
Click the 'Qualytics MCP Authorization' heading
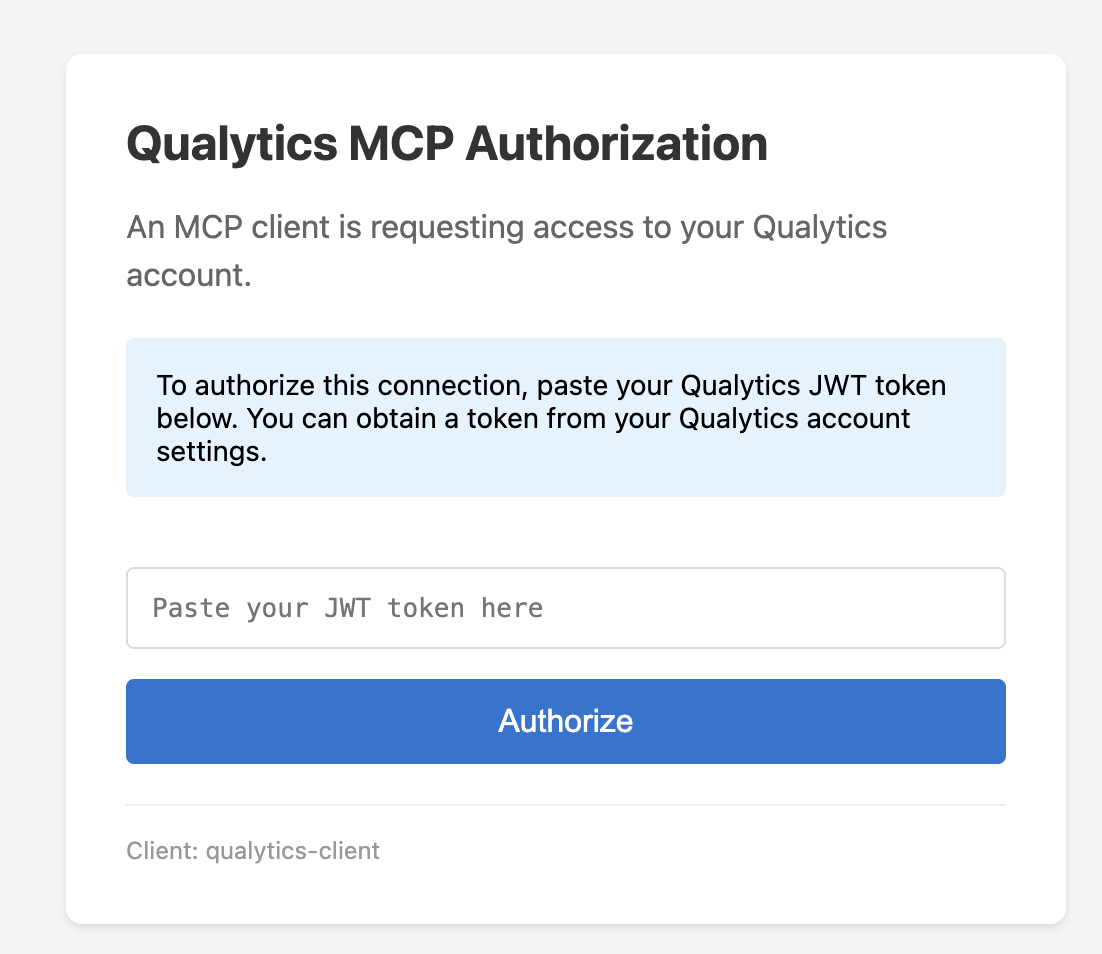click(446, 143)
